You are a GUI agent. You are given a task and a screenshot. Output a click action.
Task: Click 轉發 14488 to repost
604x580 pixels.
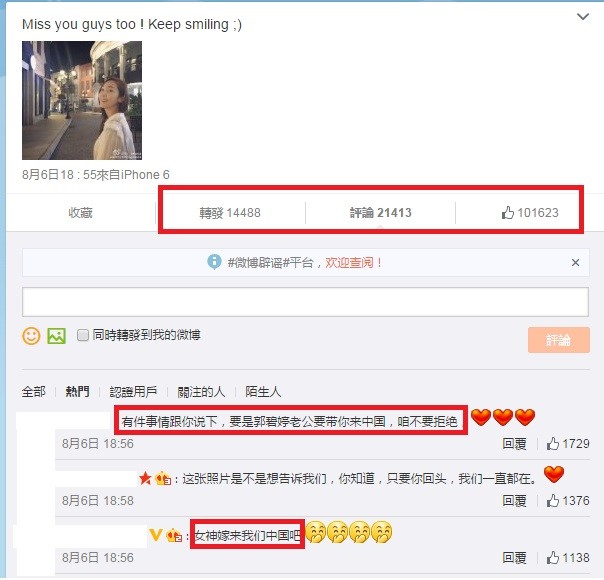click(x=230, y=213)
